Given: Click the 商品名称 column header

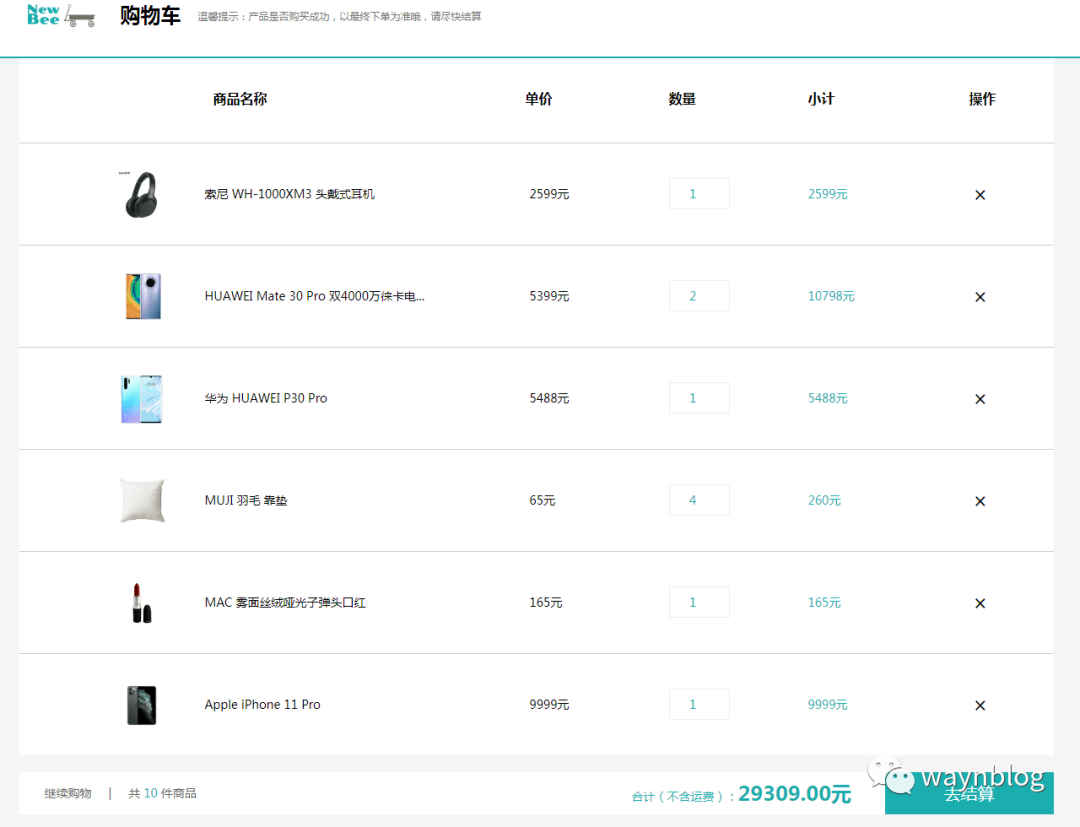Looking at the screenshot, I should pos(240,99).
